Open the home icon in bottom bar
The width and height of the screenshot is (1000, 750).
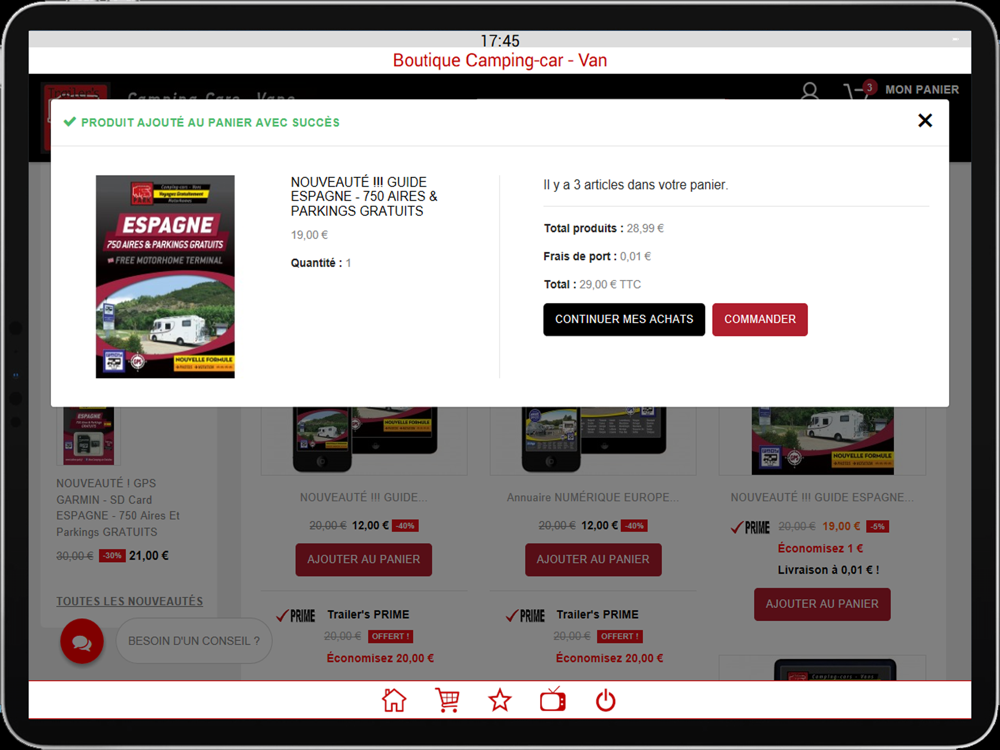pyautogui.click(x=394, y=700)
